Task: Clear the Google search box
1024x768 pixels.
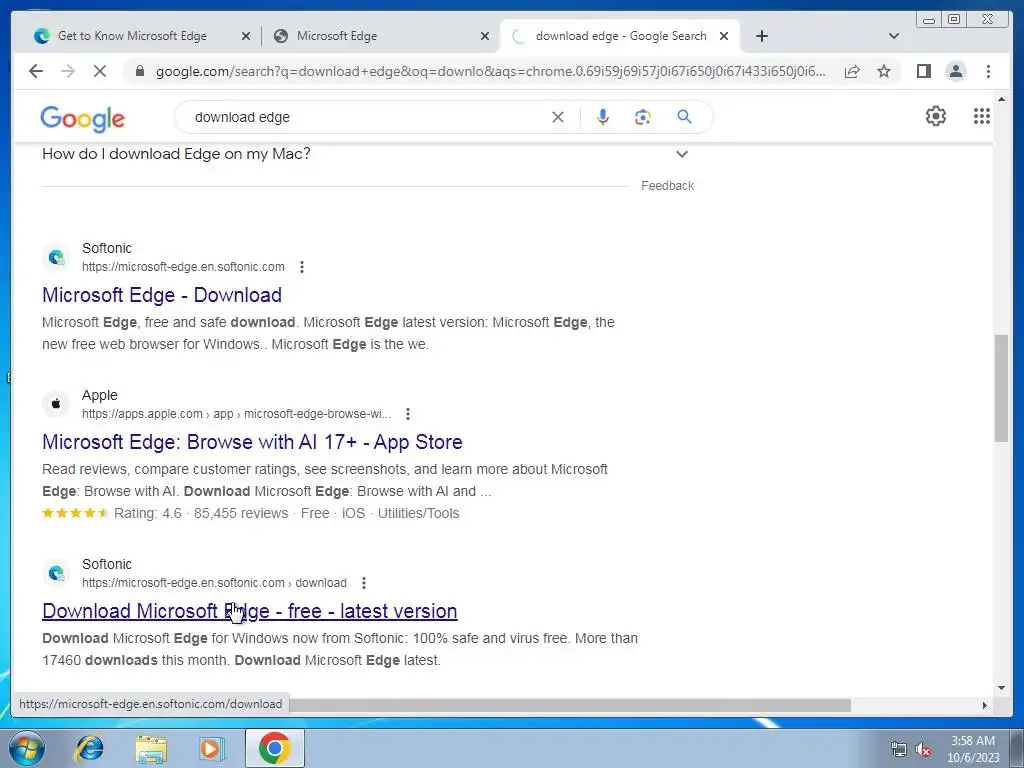Action: (x=558, y=117)
